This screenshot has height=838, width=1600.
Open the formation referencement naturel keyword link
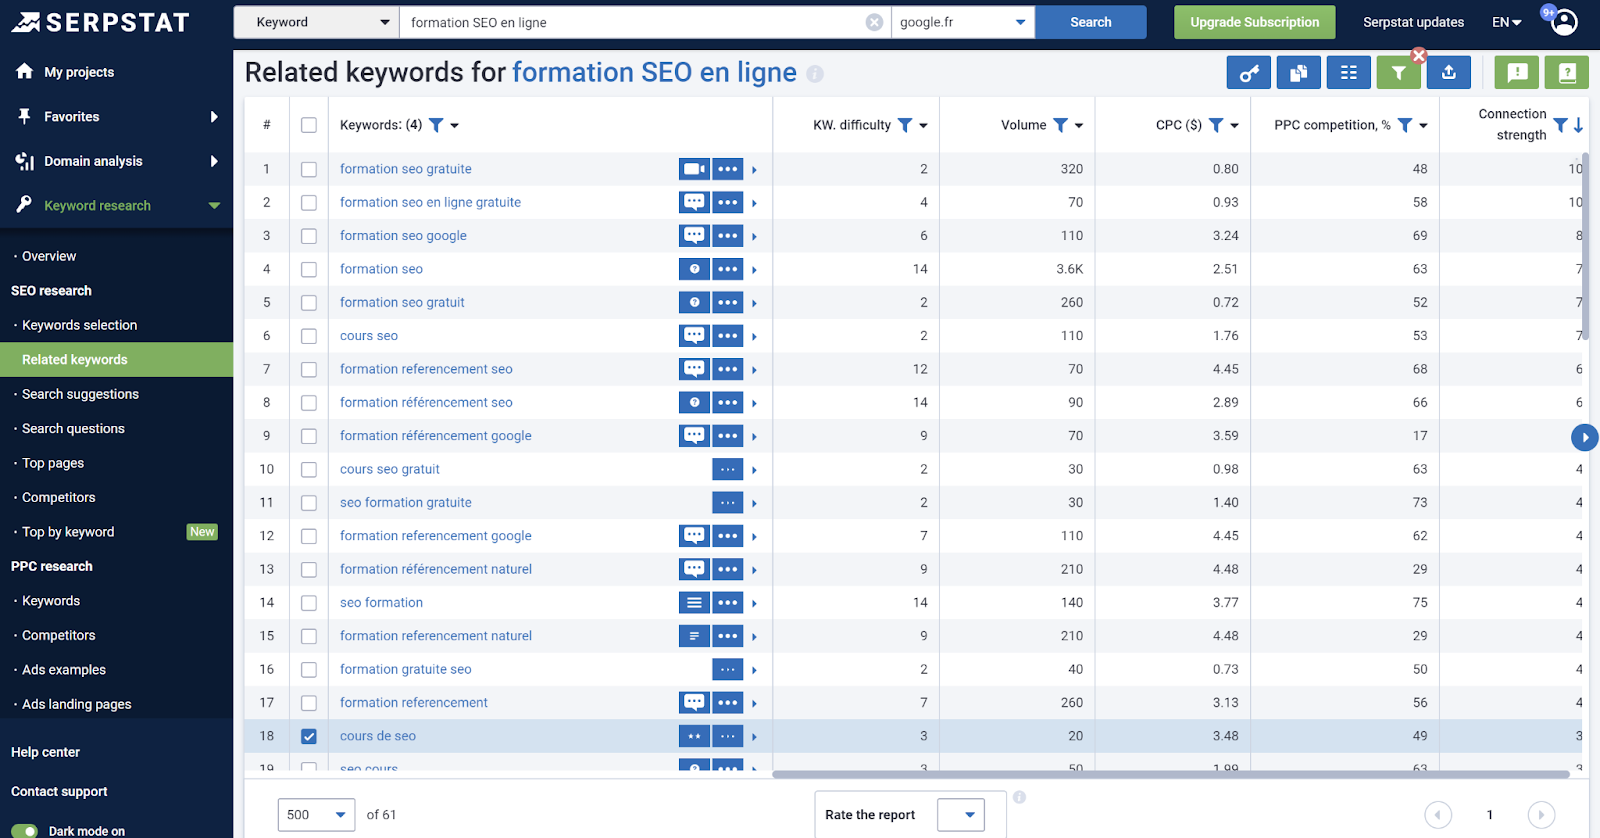coord(436,636)
